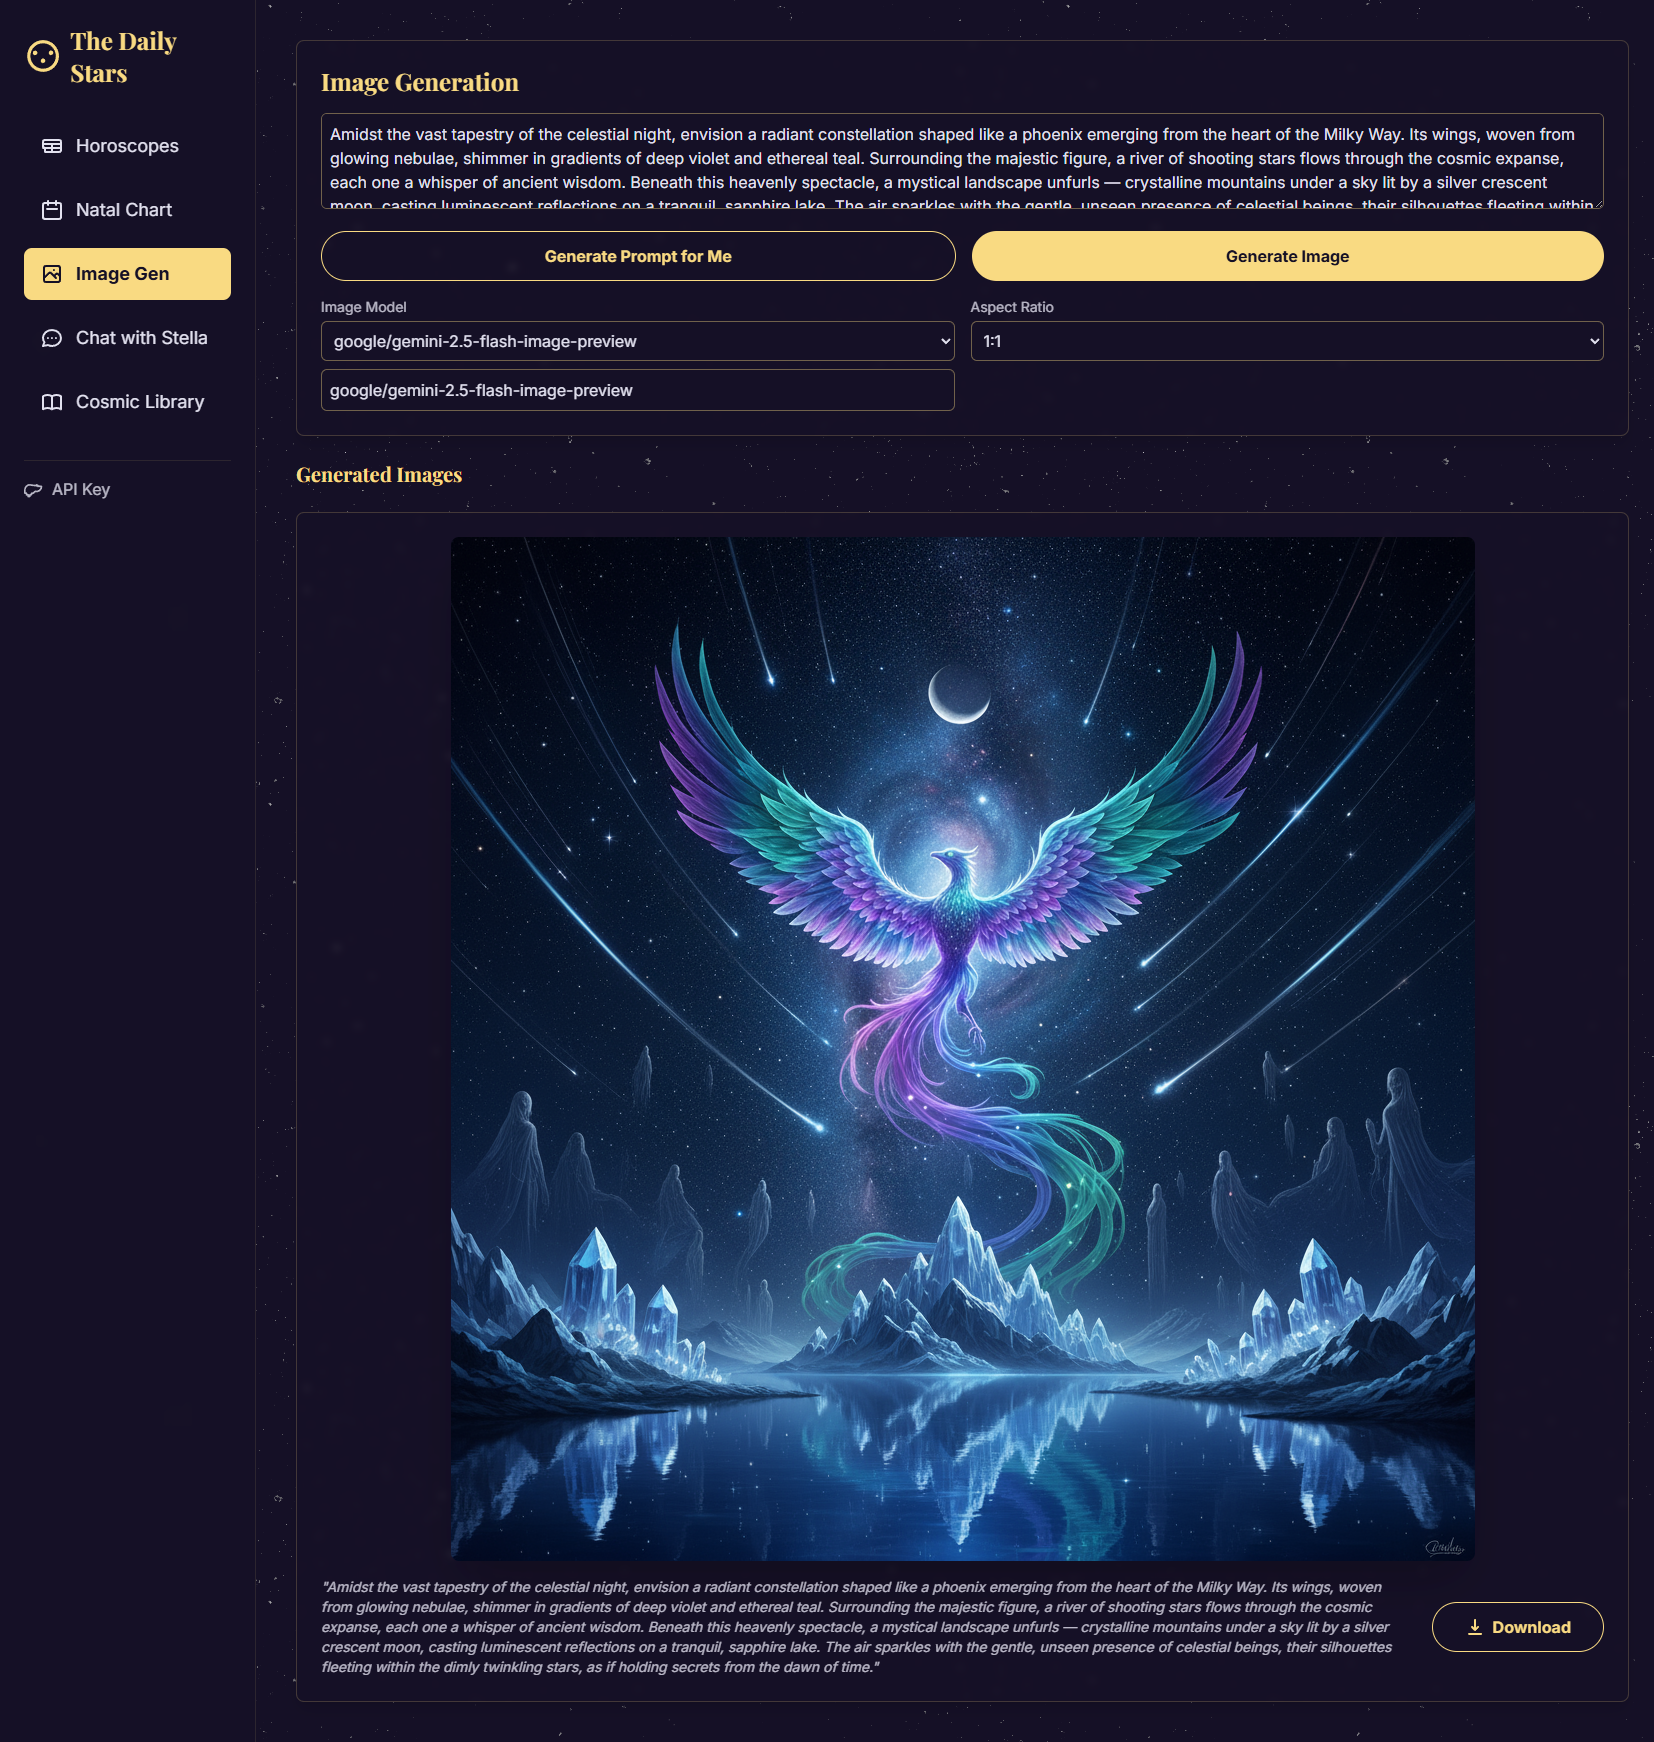Click the Chat with Stella bubble icon
This screenshot has height=1742, width=1654.
pyautogui.click(x=52, y=338)
